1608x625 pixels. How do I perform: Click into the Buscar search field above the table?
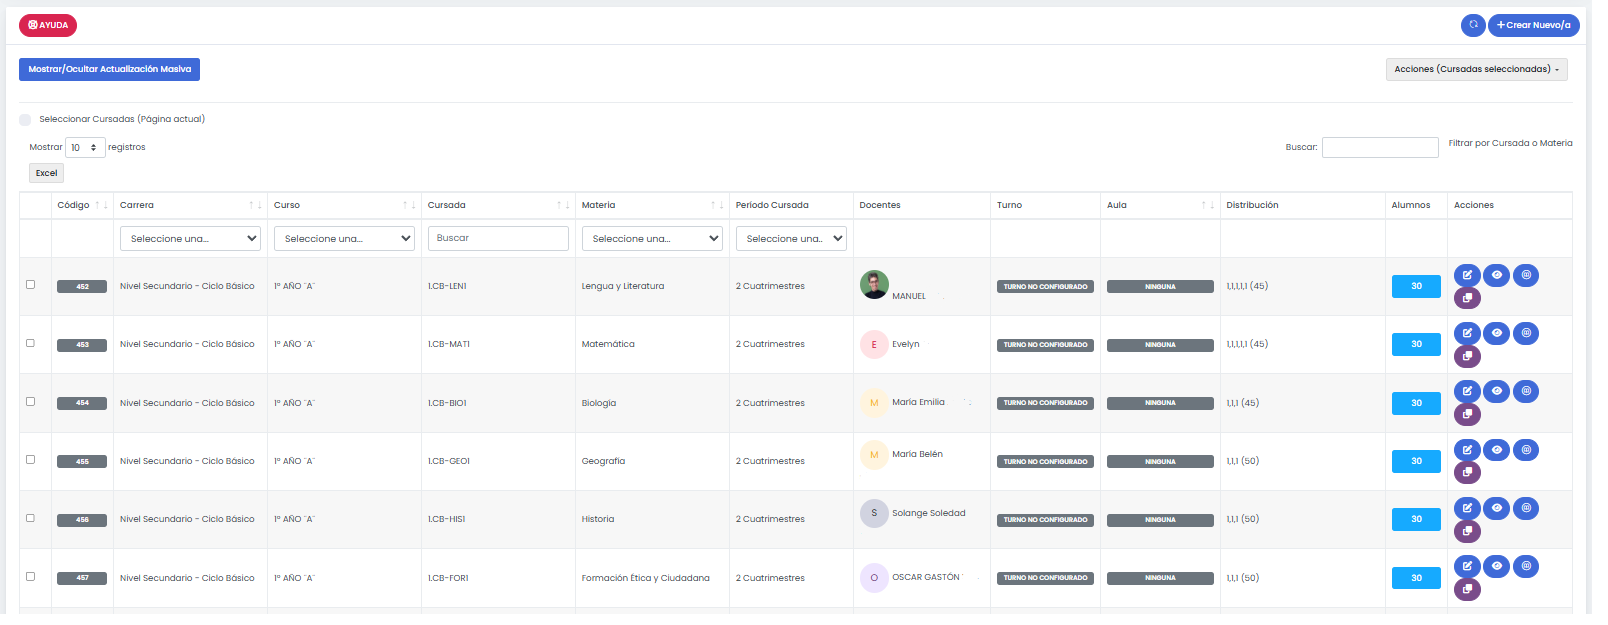(x=1380, y=148)
